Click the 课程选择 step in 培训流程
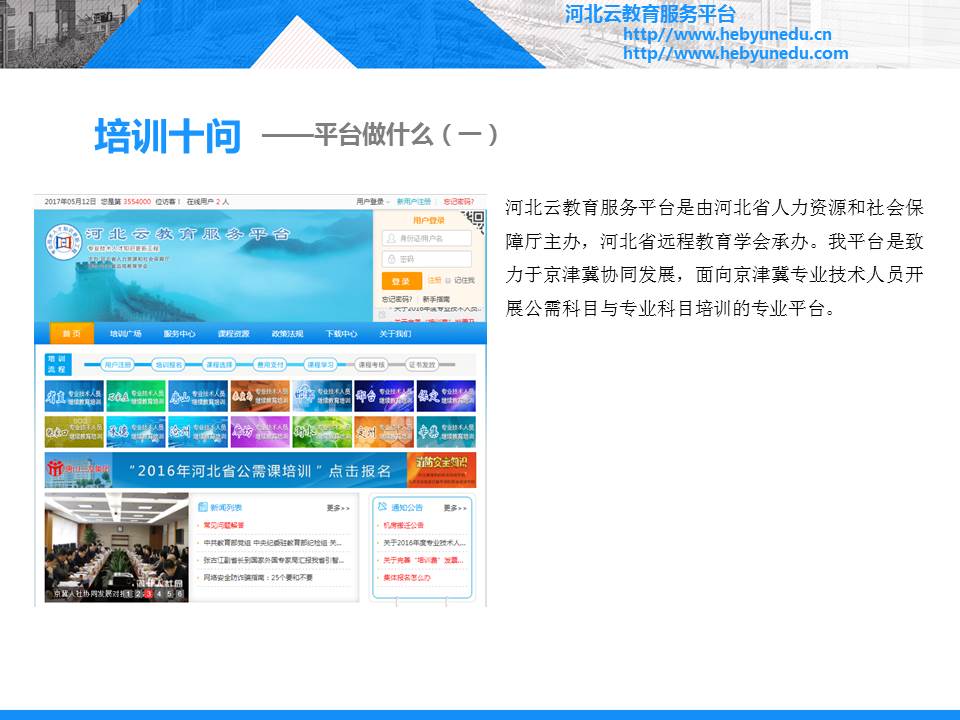Viewport: 960px width, 720px height. pyautogui.click(x=219, y=365)
